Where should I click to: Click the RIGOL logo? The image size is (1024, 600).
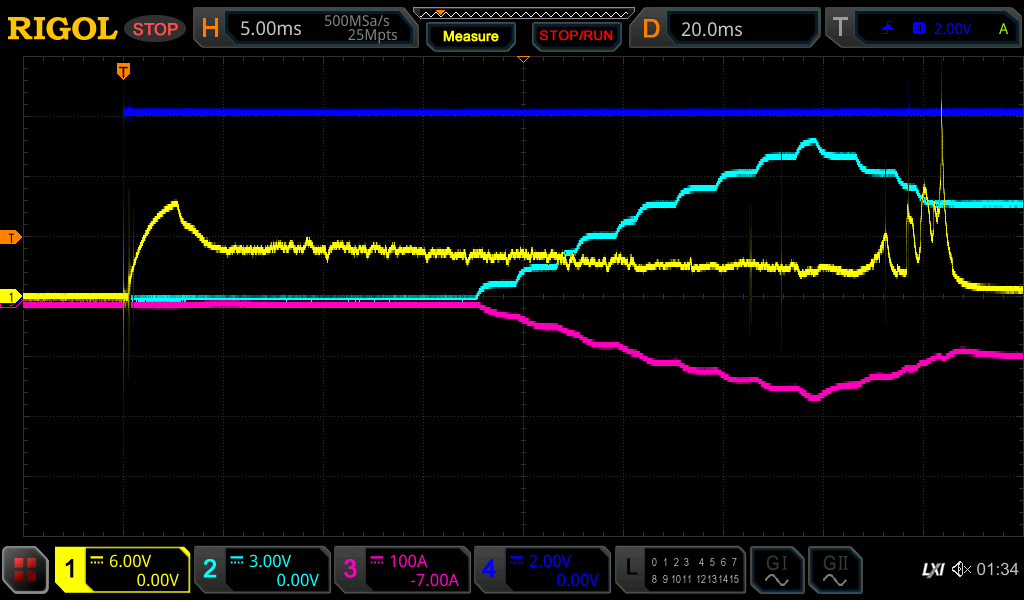(x=62, y=29)
